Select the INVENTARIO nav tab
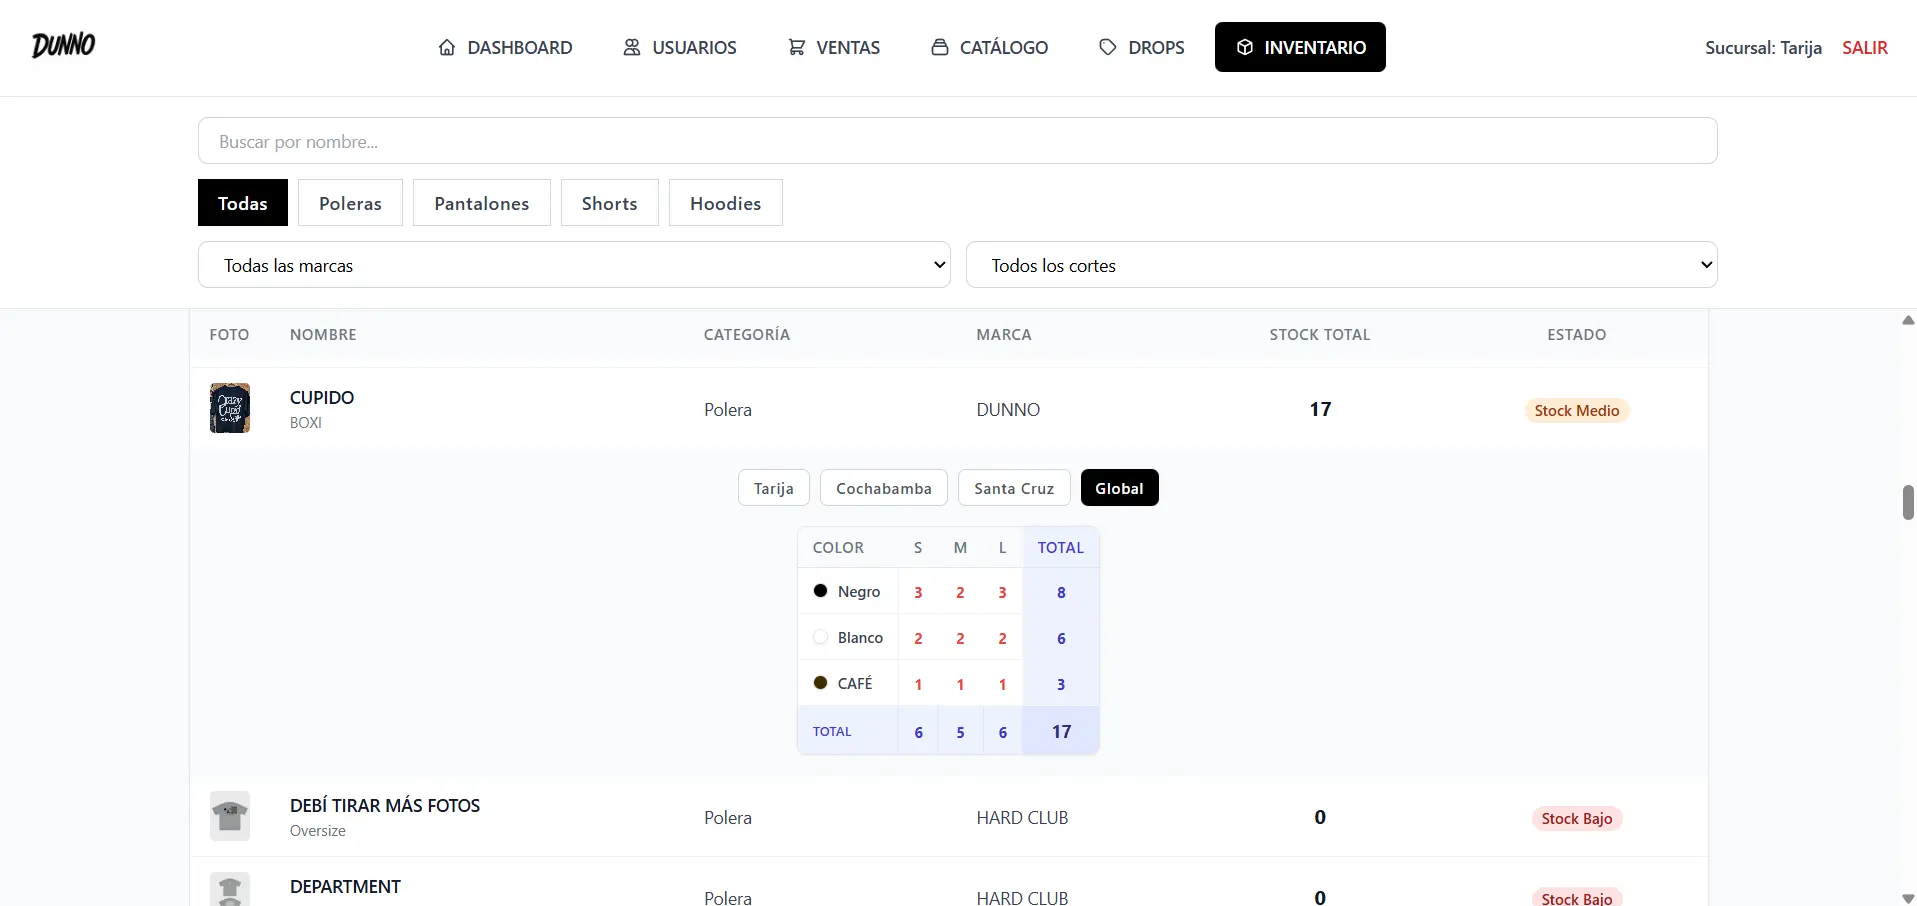 (1300, 47)
